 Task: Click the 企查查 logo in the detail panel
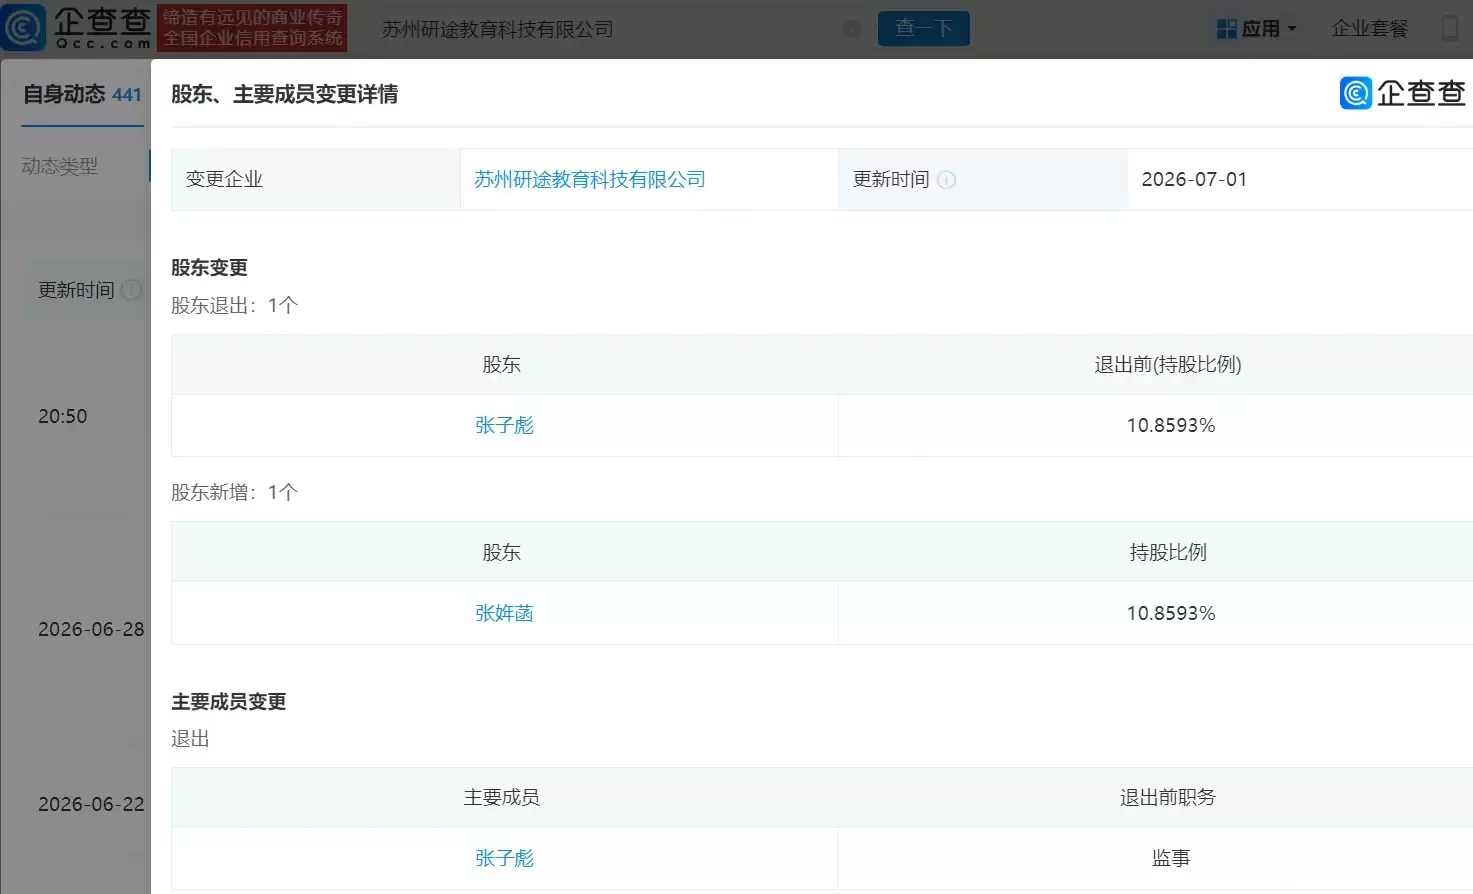[1403, 93]
